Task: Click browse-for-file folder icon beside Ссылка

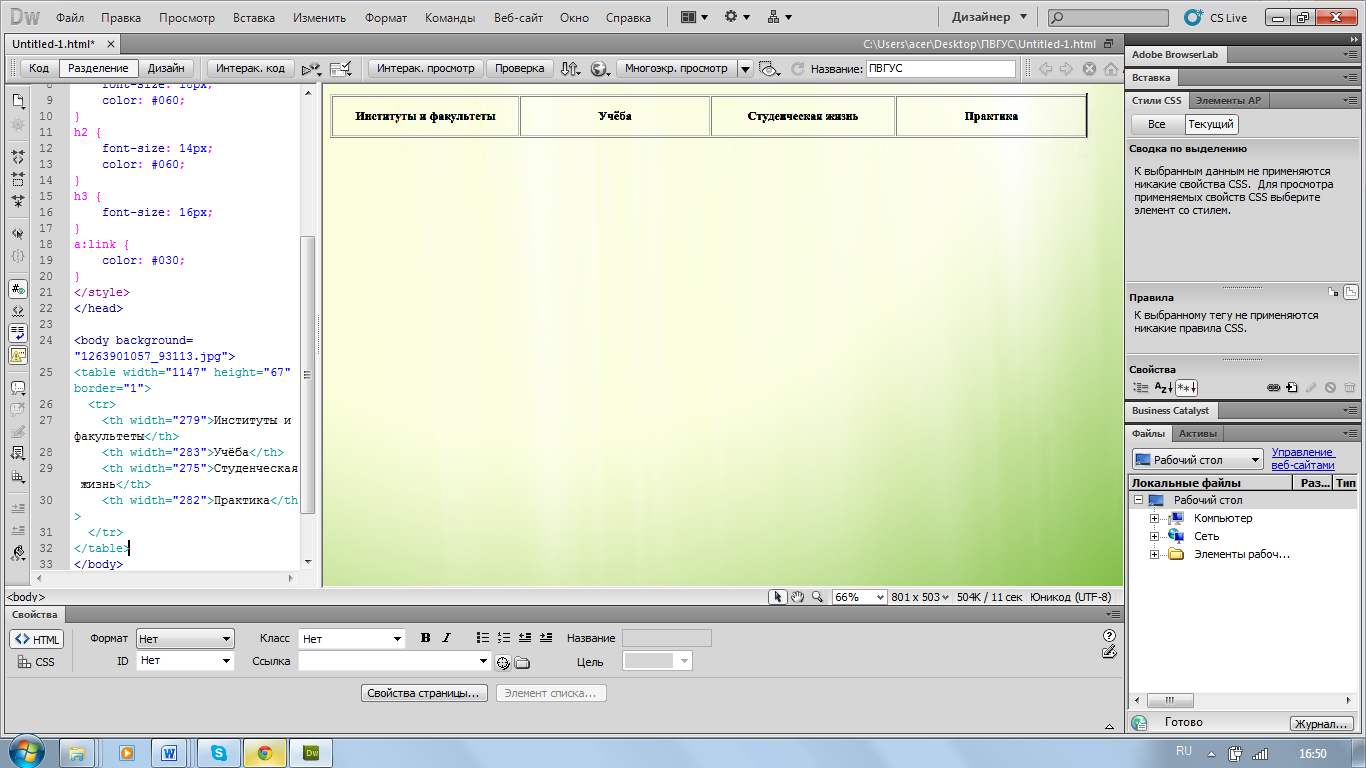Action: click(522, 662)
